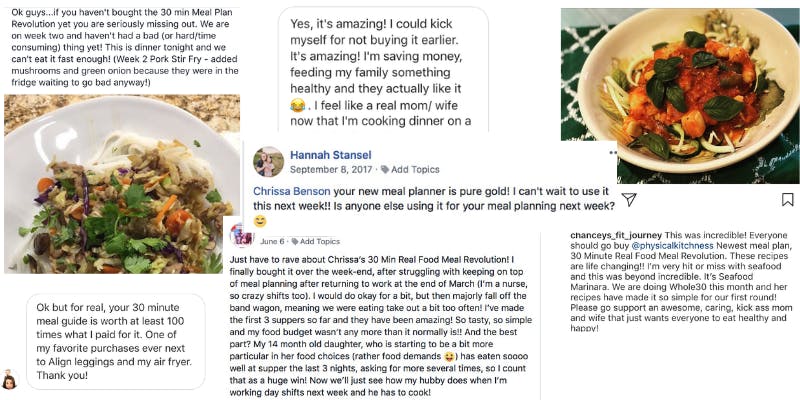The width and height of the screenshot is (800, 400).
Task: Open Hannah Stansel's profile picture
Action: (268, 162)
